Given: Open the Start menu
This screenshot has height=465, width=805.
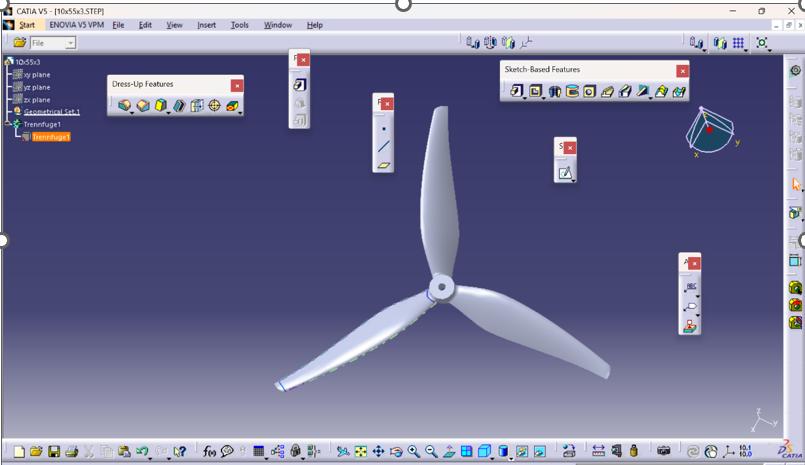Looking at the screenshot, I should pos(27,25).
